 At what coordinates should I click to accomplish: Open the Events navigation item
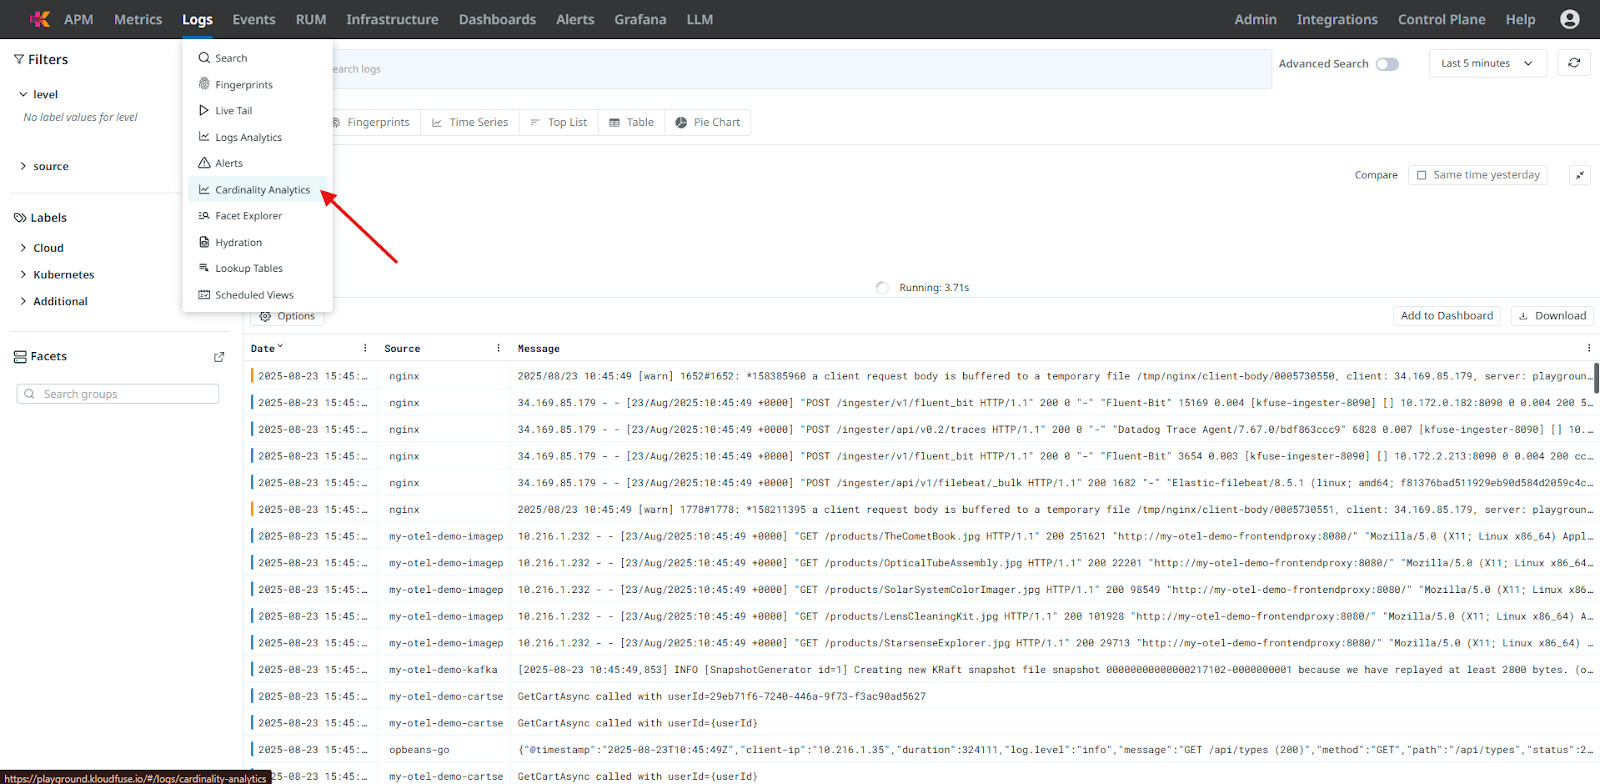(254, 19)
